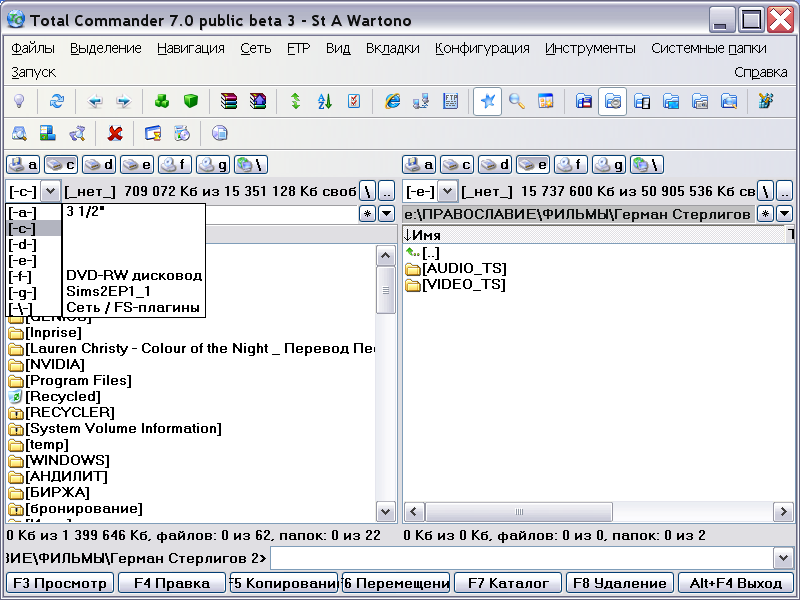The image size is (800, 600).
Task: Open the Выделение menu
Action: pos(106,48)
